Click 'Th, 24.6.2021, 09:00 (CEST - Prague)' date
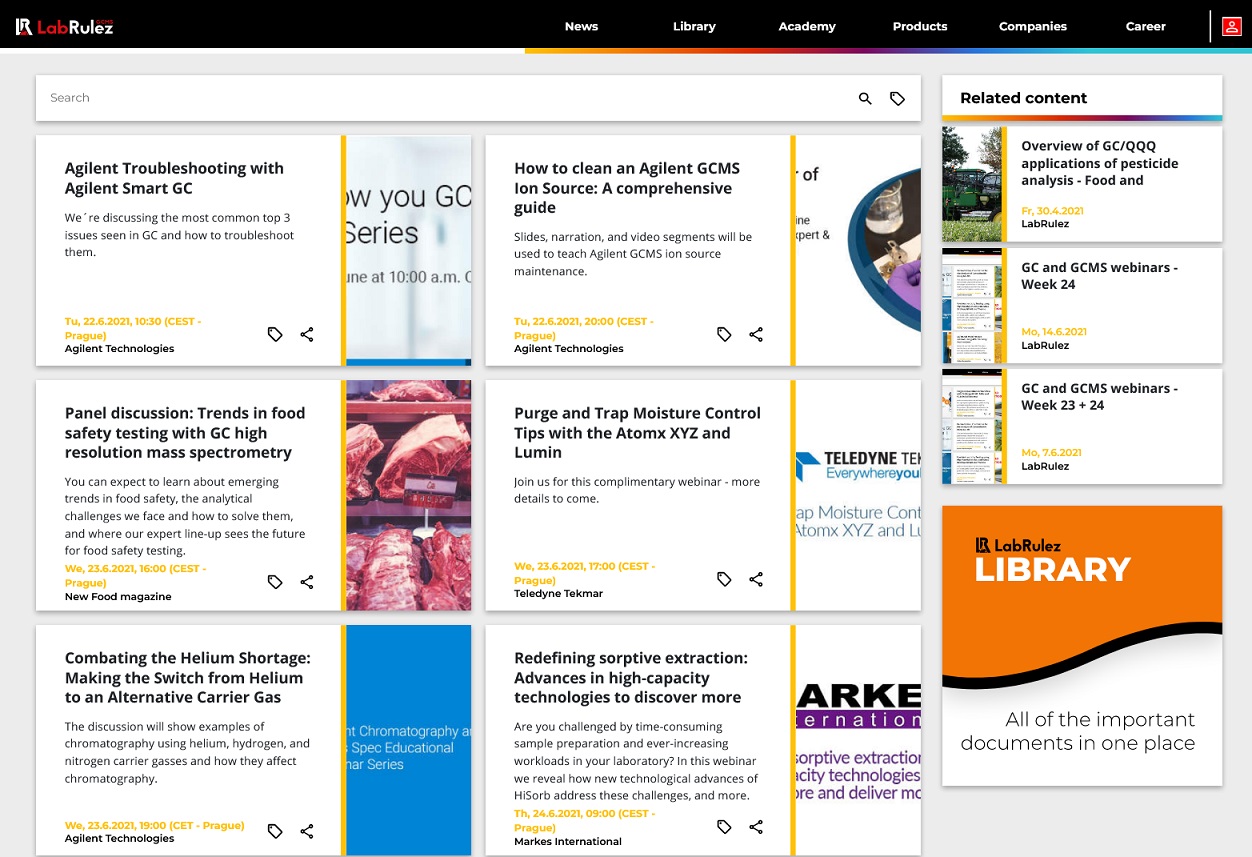The width and height of the screenshot is (1252, 857). [584, 821]
